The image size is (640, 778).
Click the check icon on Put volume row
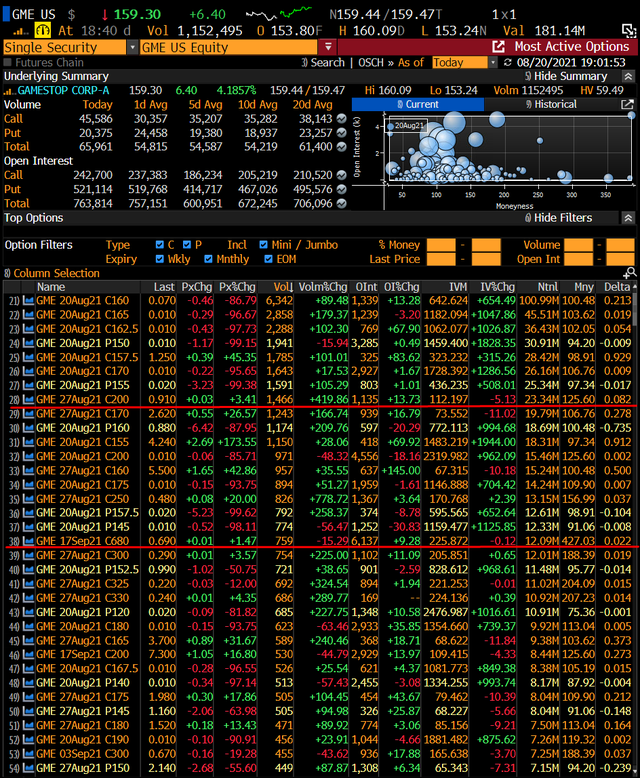[341, 133]
